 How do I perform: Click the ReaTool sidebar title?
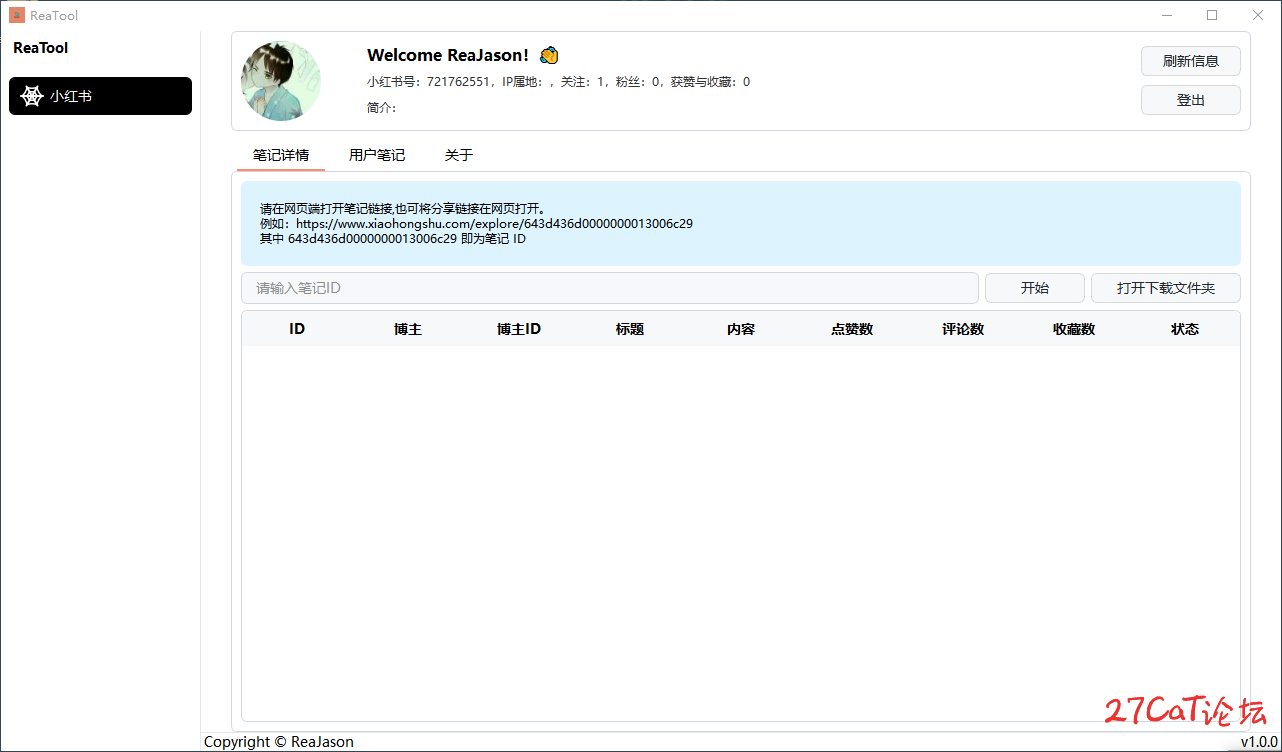pyautogui.click(x=41, y=48)
